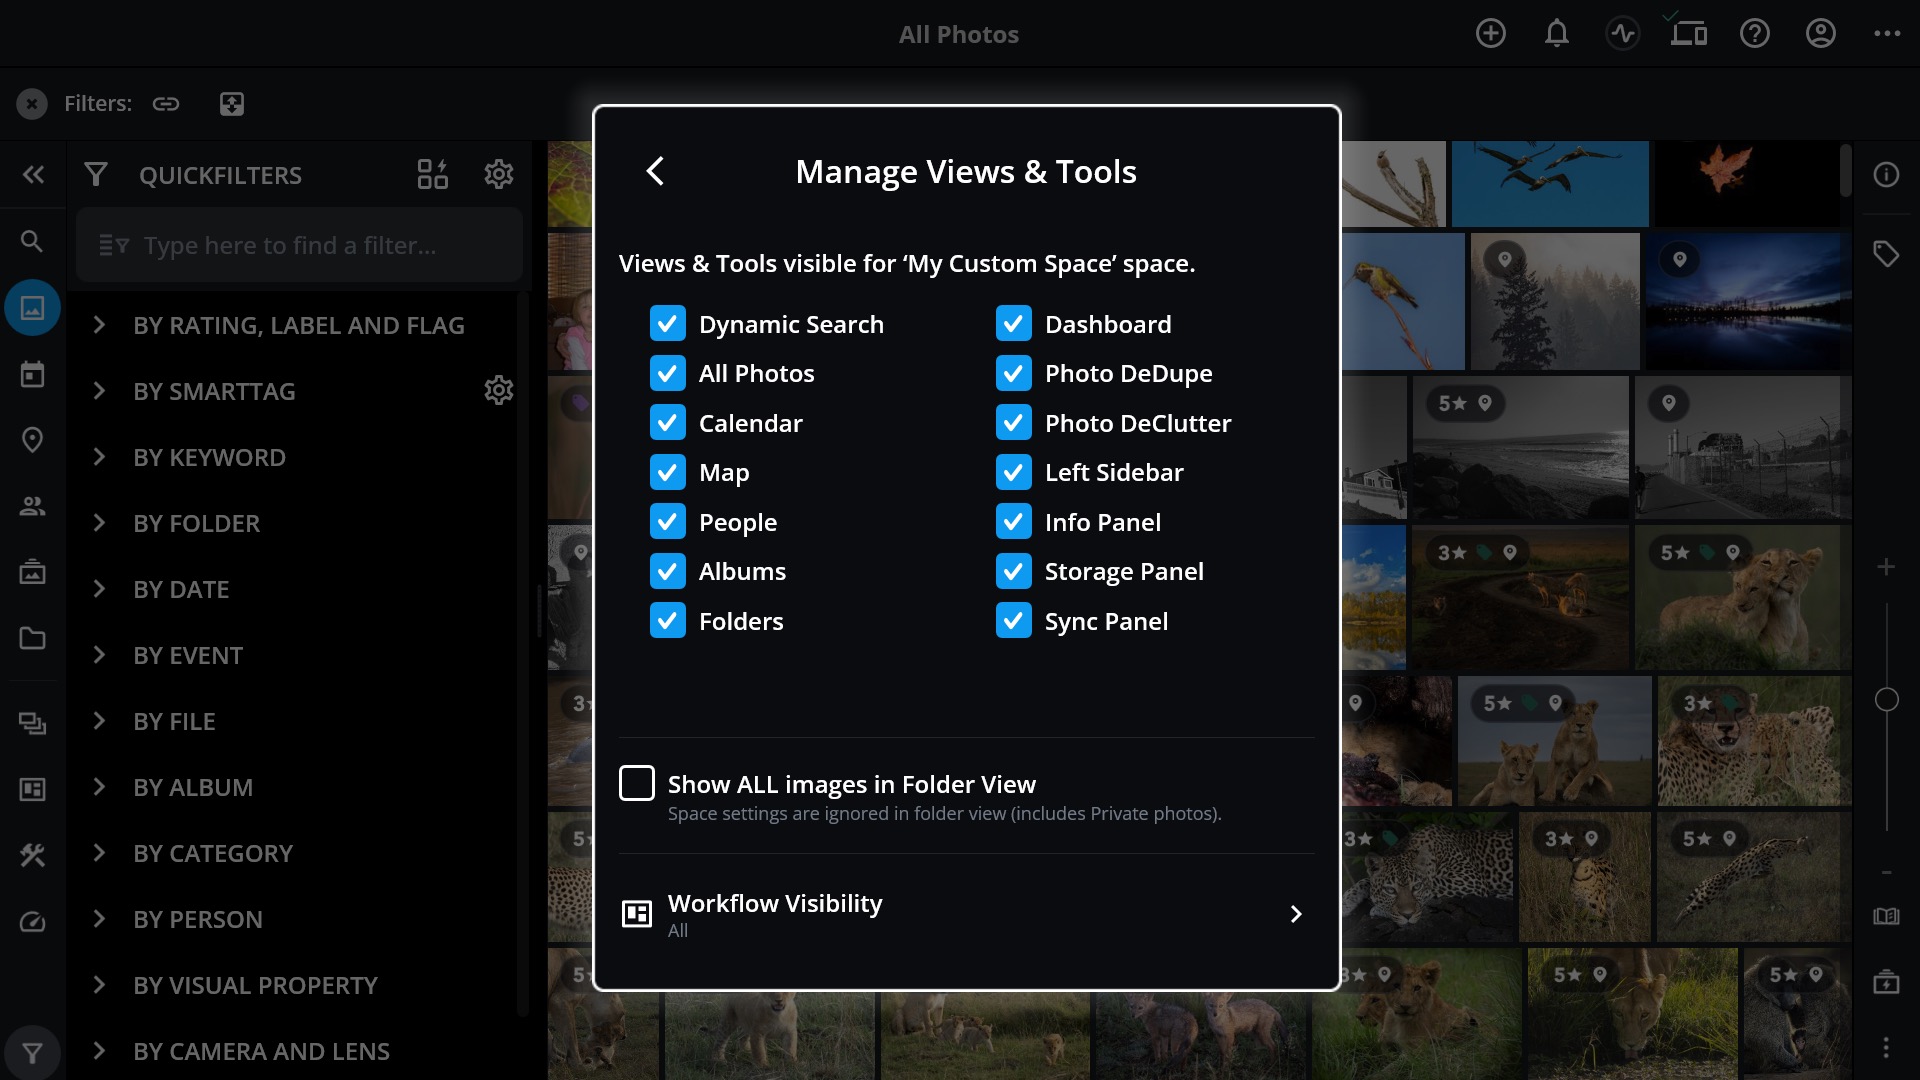This screenshot has height=1080, width=1920.
Task: Click the tag icon on right sidebar
Action: [1886, 254]
